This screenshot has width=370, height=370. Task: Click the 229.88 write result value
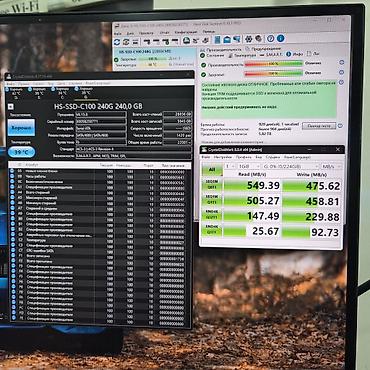click(x=323, y=217)
